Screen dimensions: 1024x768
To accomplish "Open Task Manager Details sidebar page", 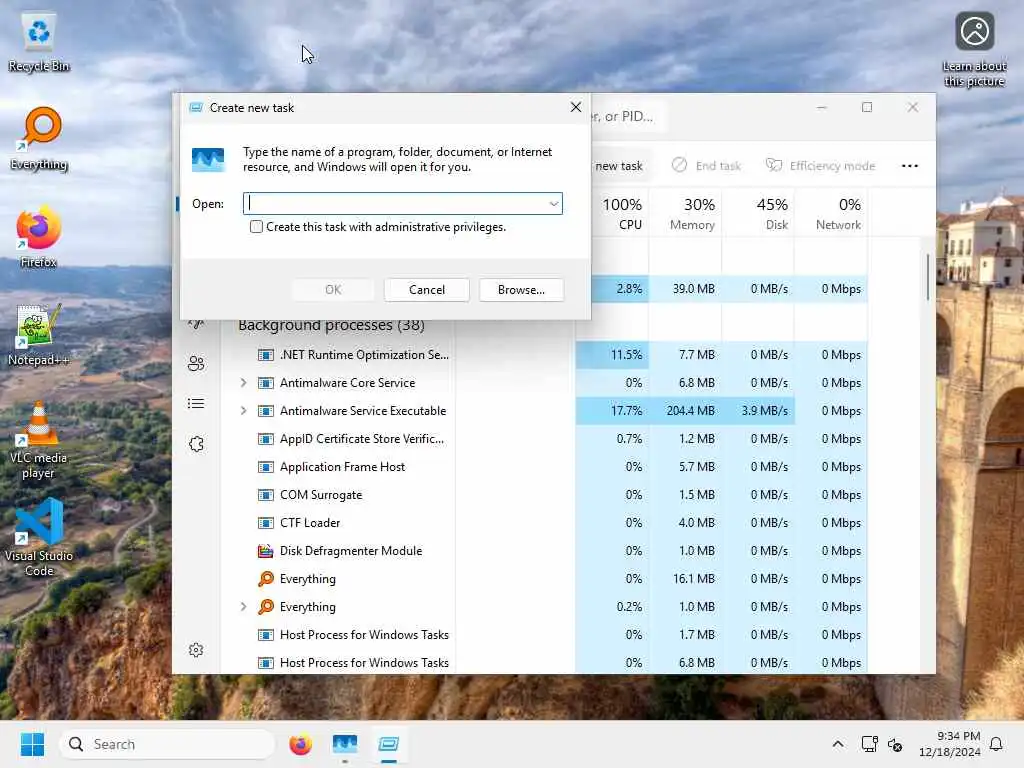I will point(196,404).
